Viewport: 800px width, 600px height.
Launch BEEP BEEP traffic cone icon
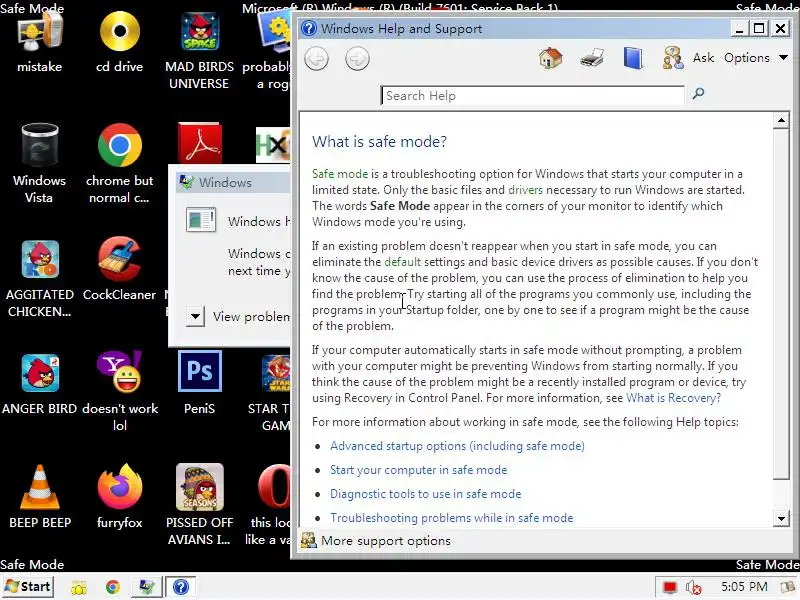(x=40, y=497)
